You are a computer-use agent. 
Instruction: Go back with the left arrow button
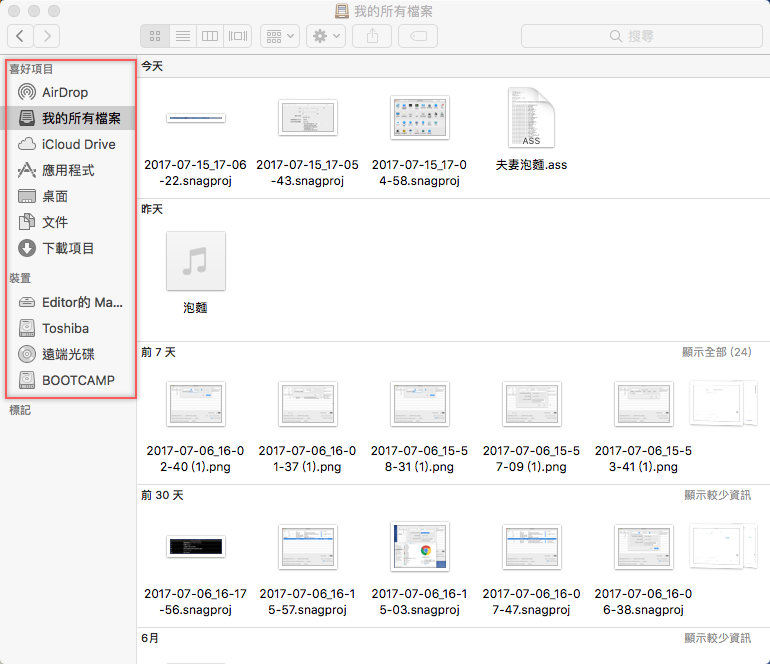pyautogui.click(x=20, y=36)
